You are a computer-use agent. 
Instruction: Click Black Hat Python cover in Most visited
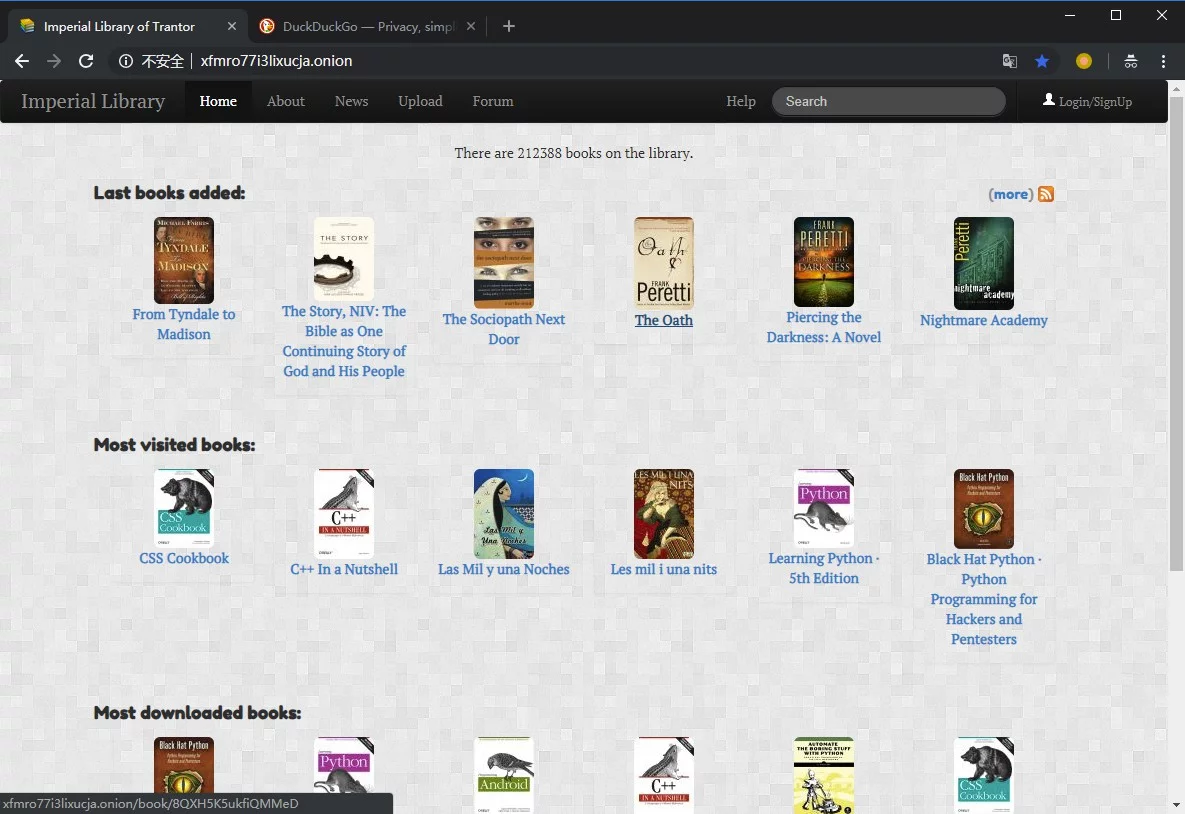983,509
